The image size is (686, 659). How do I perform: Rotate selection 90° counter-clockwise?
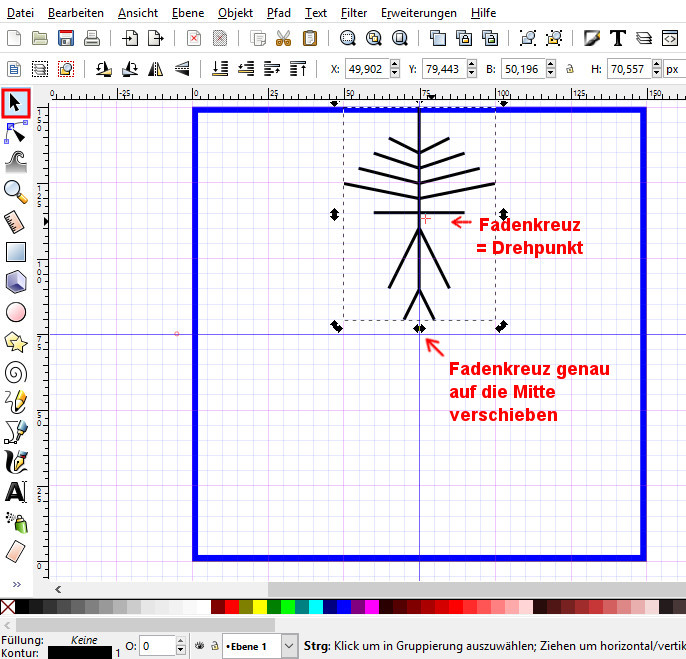[104, 69]
